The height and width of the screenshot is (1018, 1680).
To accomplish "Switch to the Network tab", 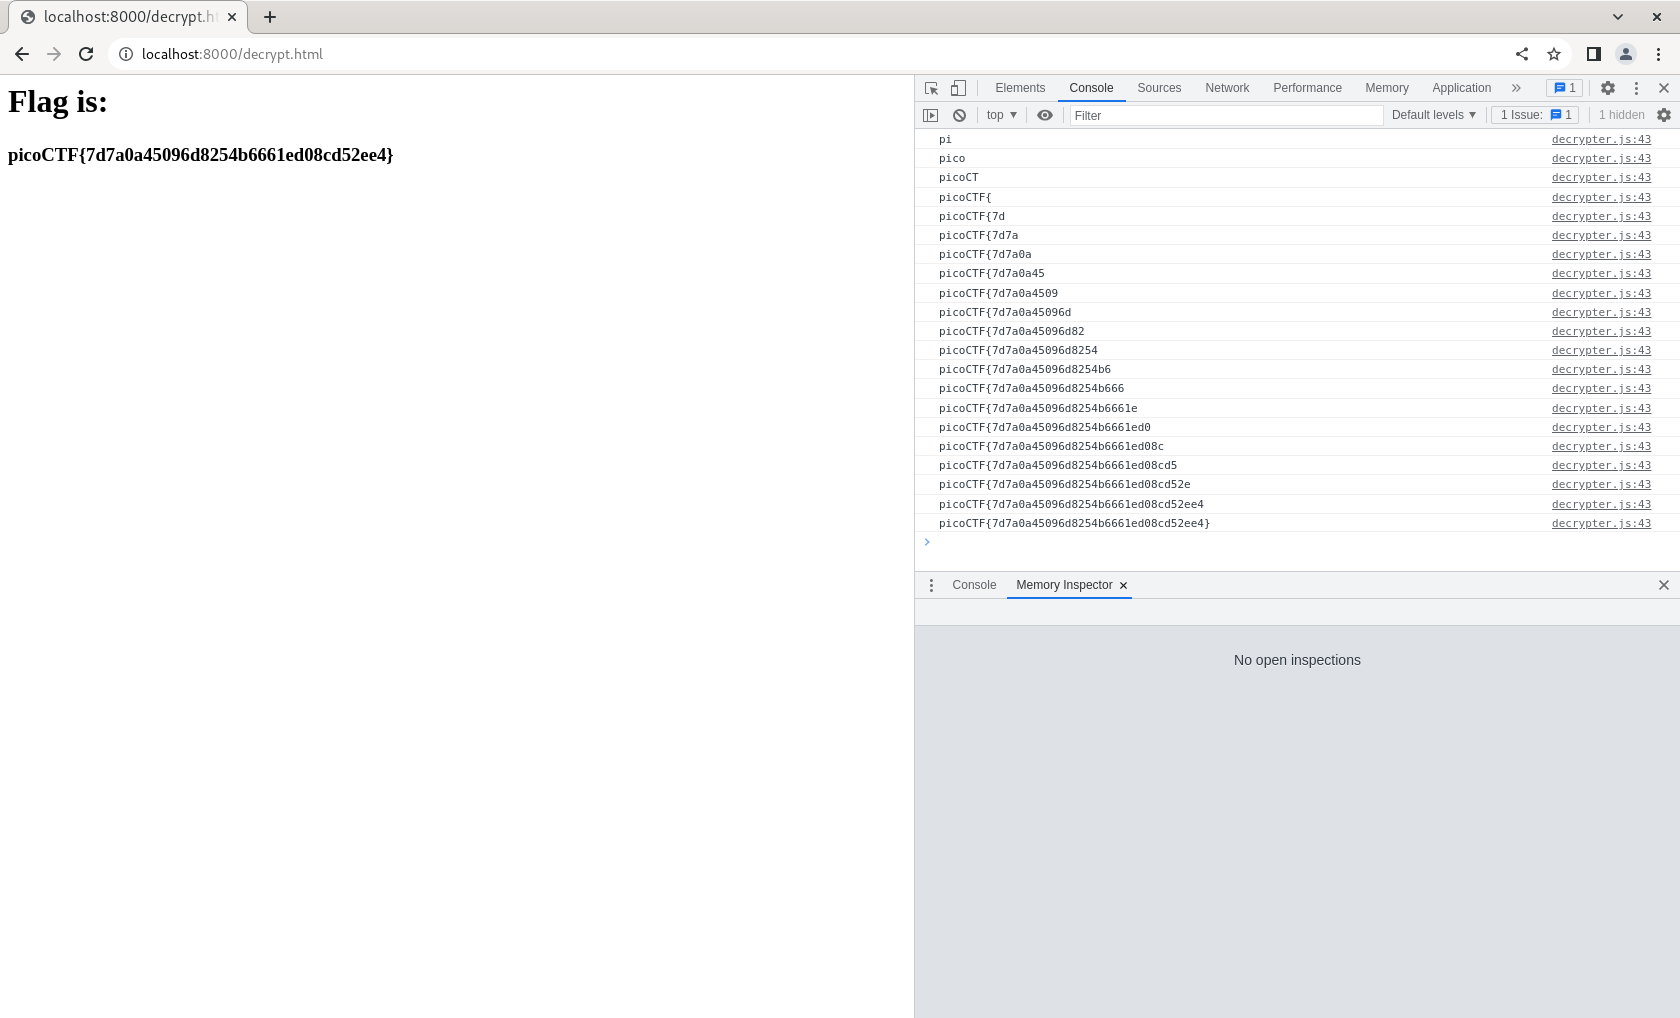I will 1227,88.
